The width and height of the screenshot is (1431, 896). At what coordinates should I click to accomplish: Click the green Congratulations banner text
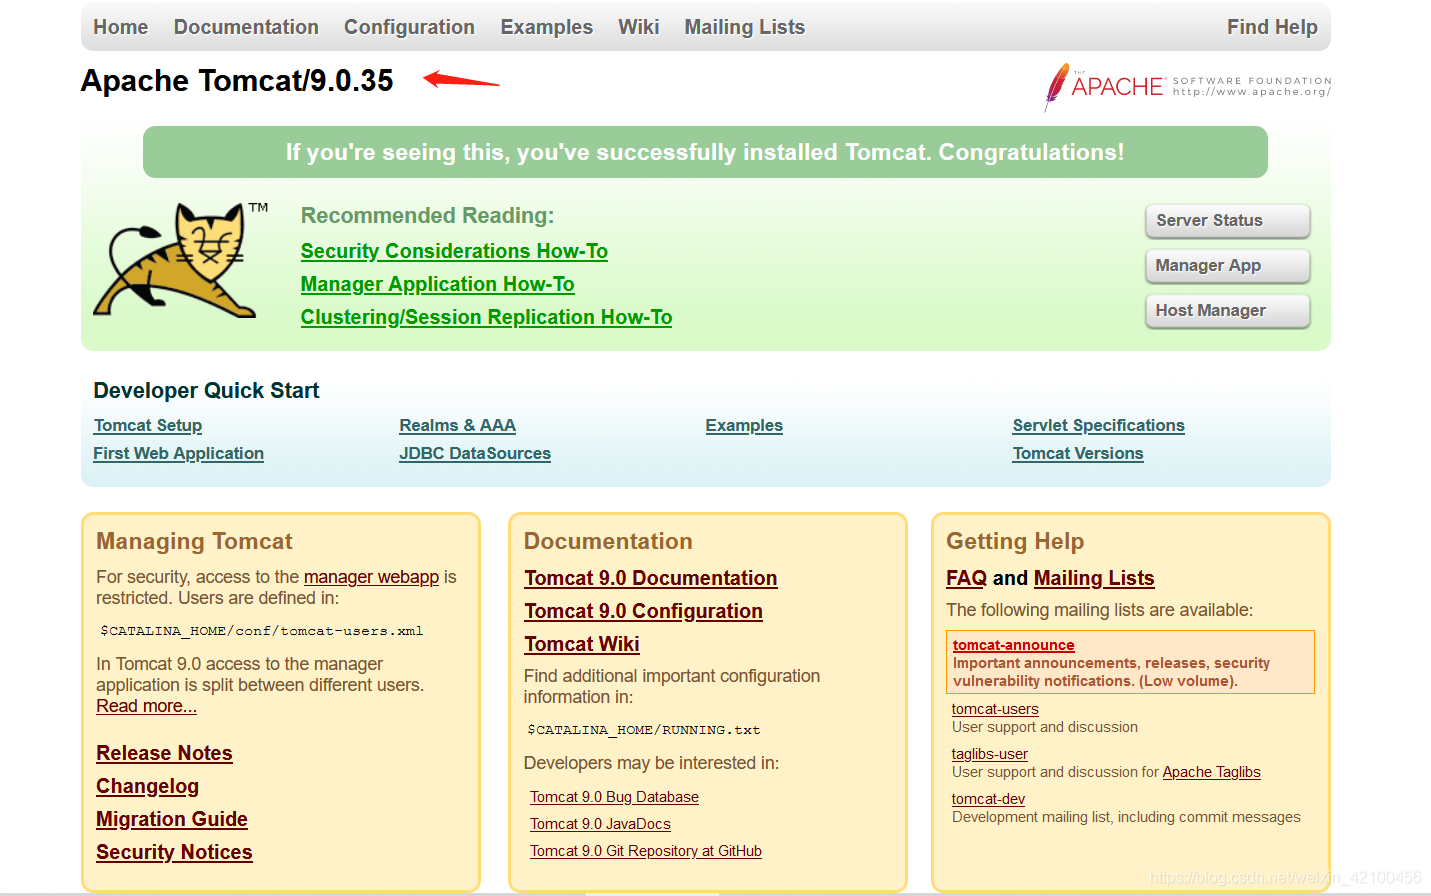pos(705,152)
